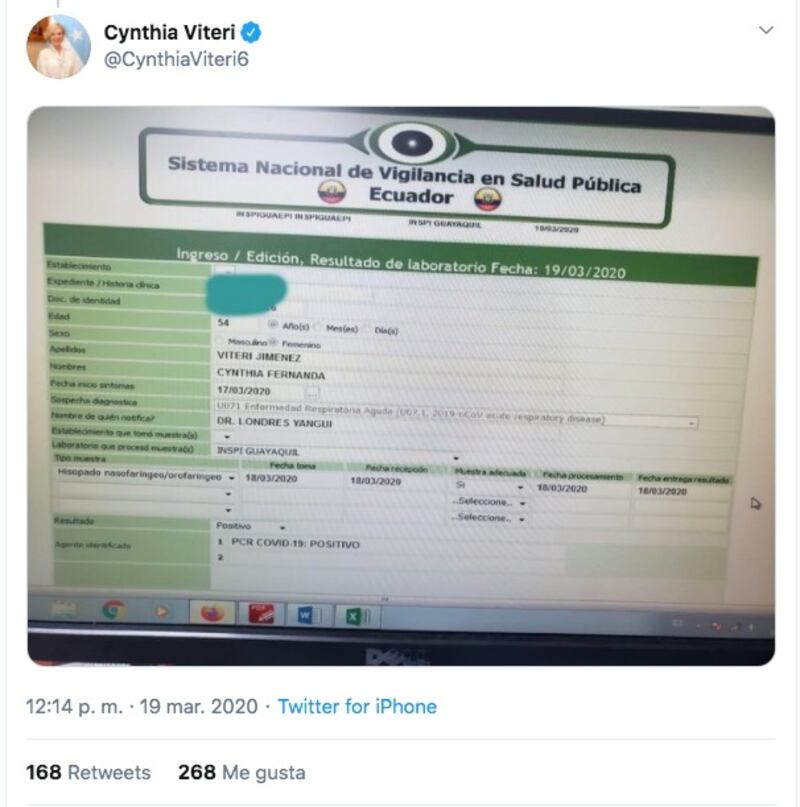Screen dimensions: 800x807
Task: Launch Firefox from the taskbar
Action: (x=213, y=613)
